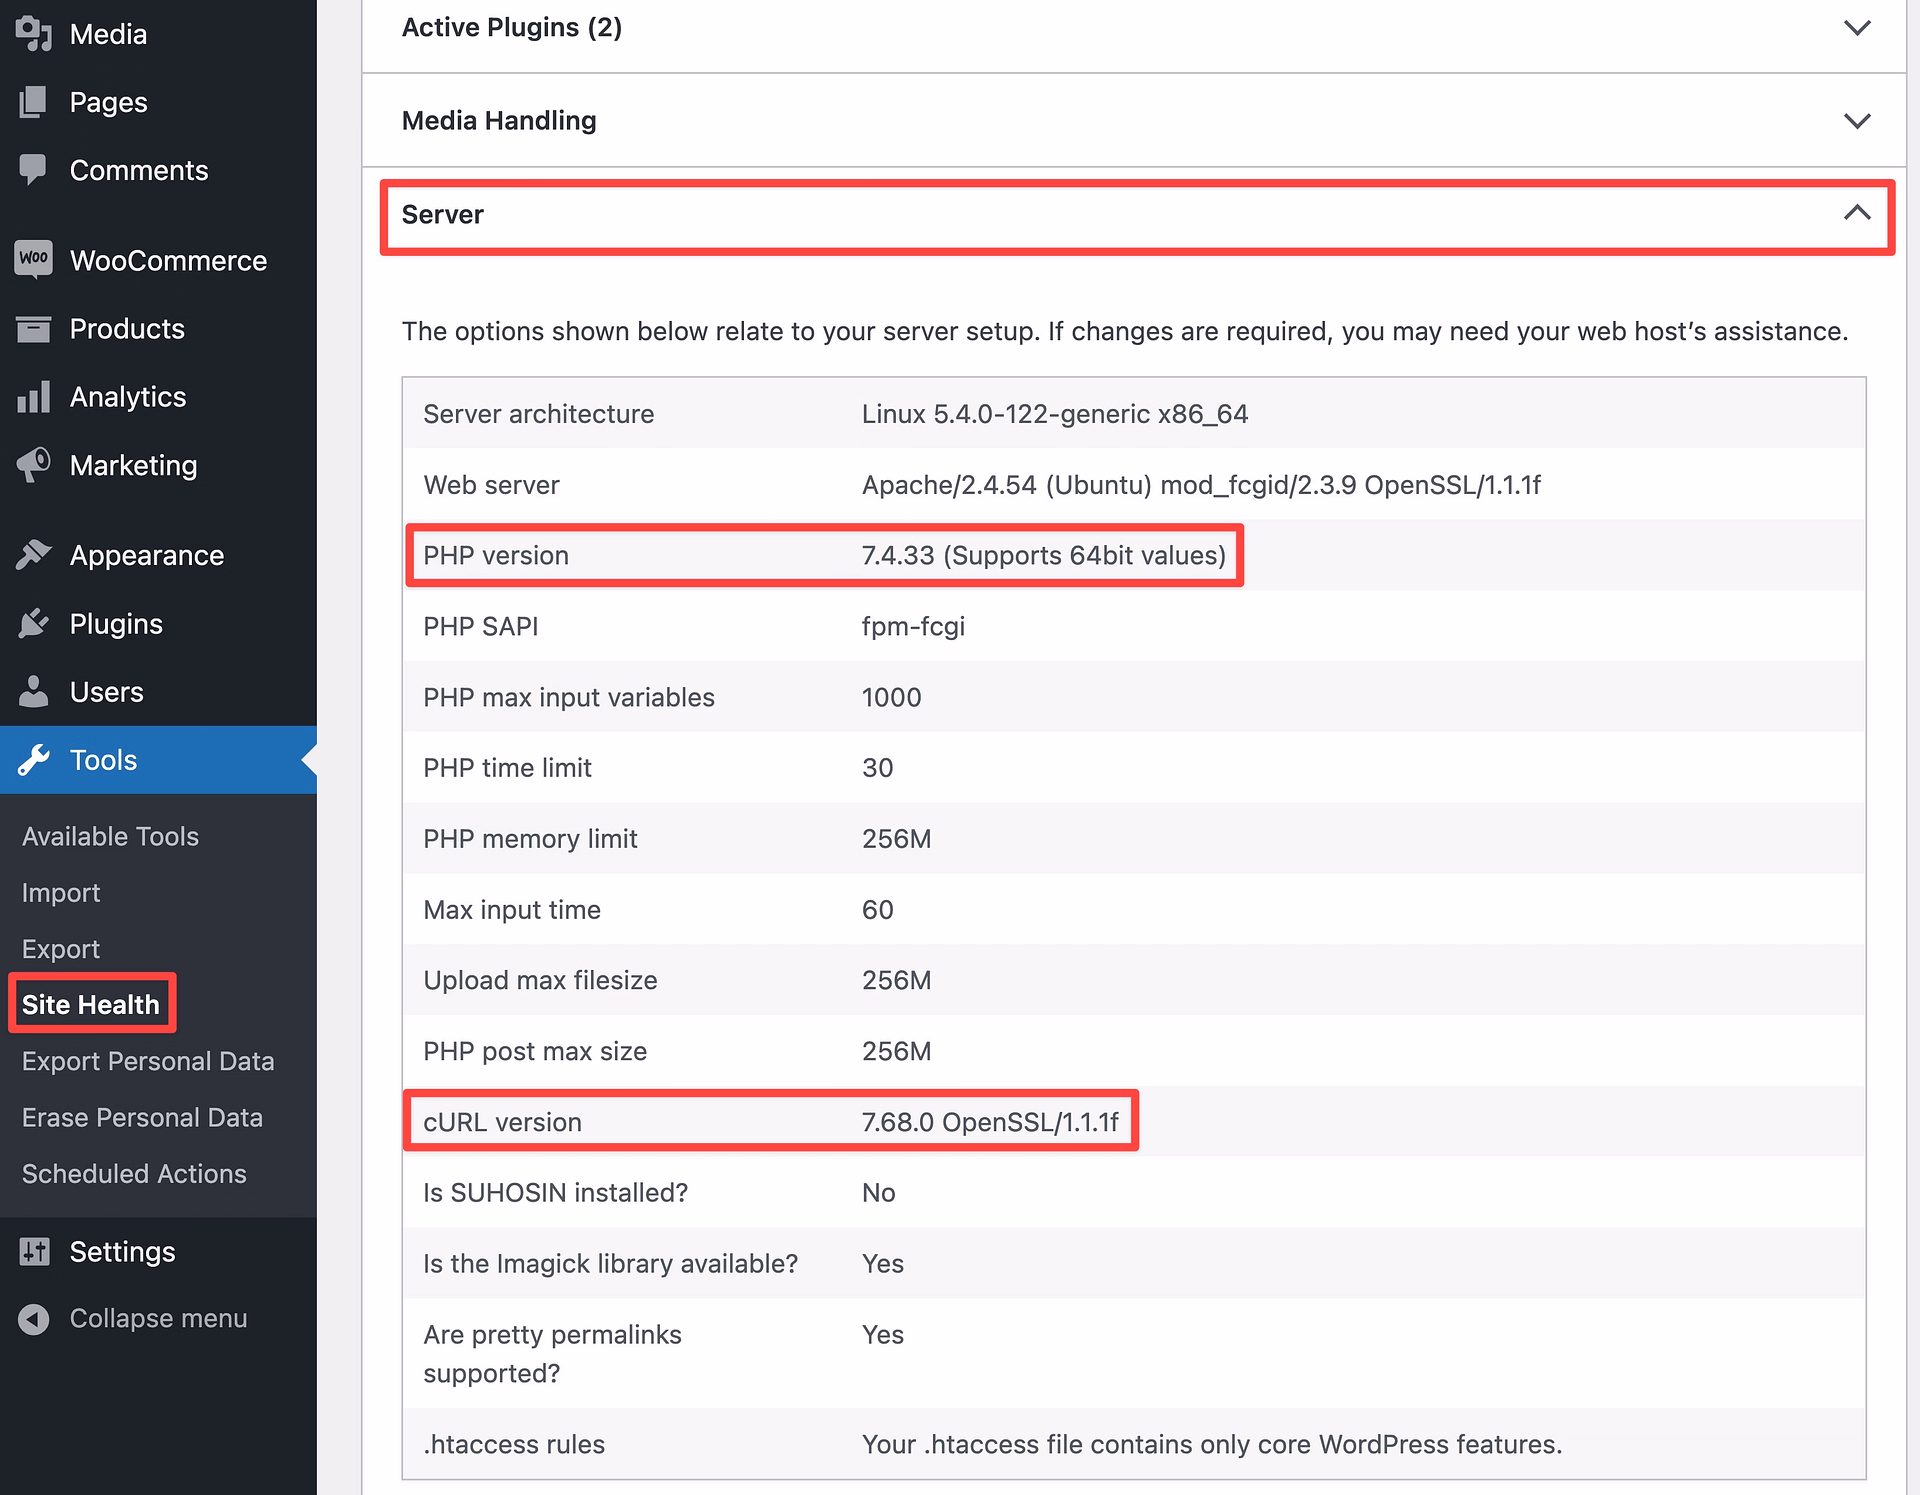1920x1495 pixels.
Task: Open the Media library icon
Action: [33, 33]
